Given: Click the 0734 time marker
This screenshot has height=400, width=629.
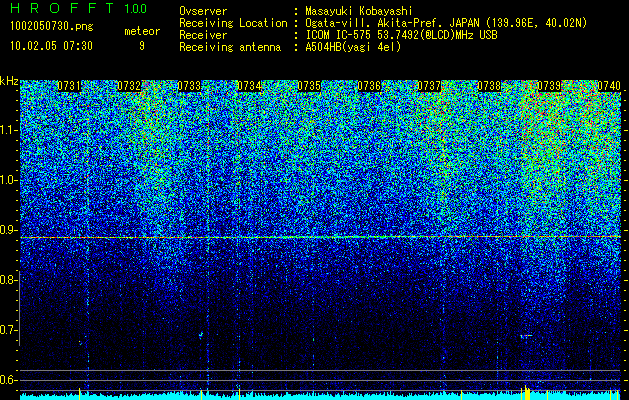Looking at the screenshot, I should [x=249, y=86].
